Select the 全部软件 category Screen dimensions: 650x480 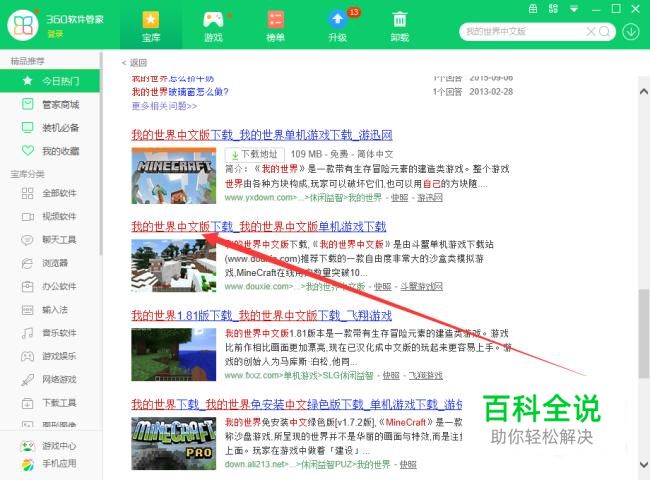[50, 193]
